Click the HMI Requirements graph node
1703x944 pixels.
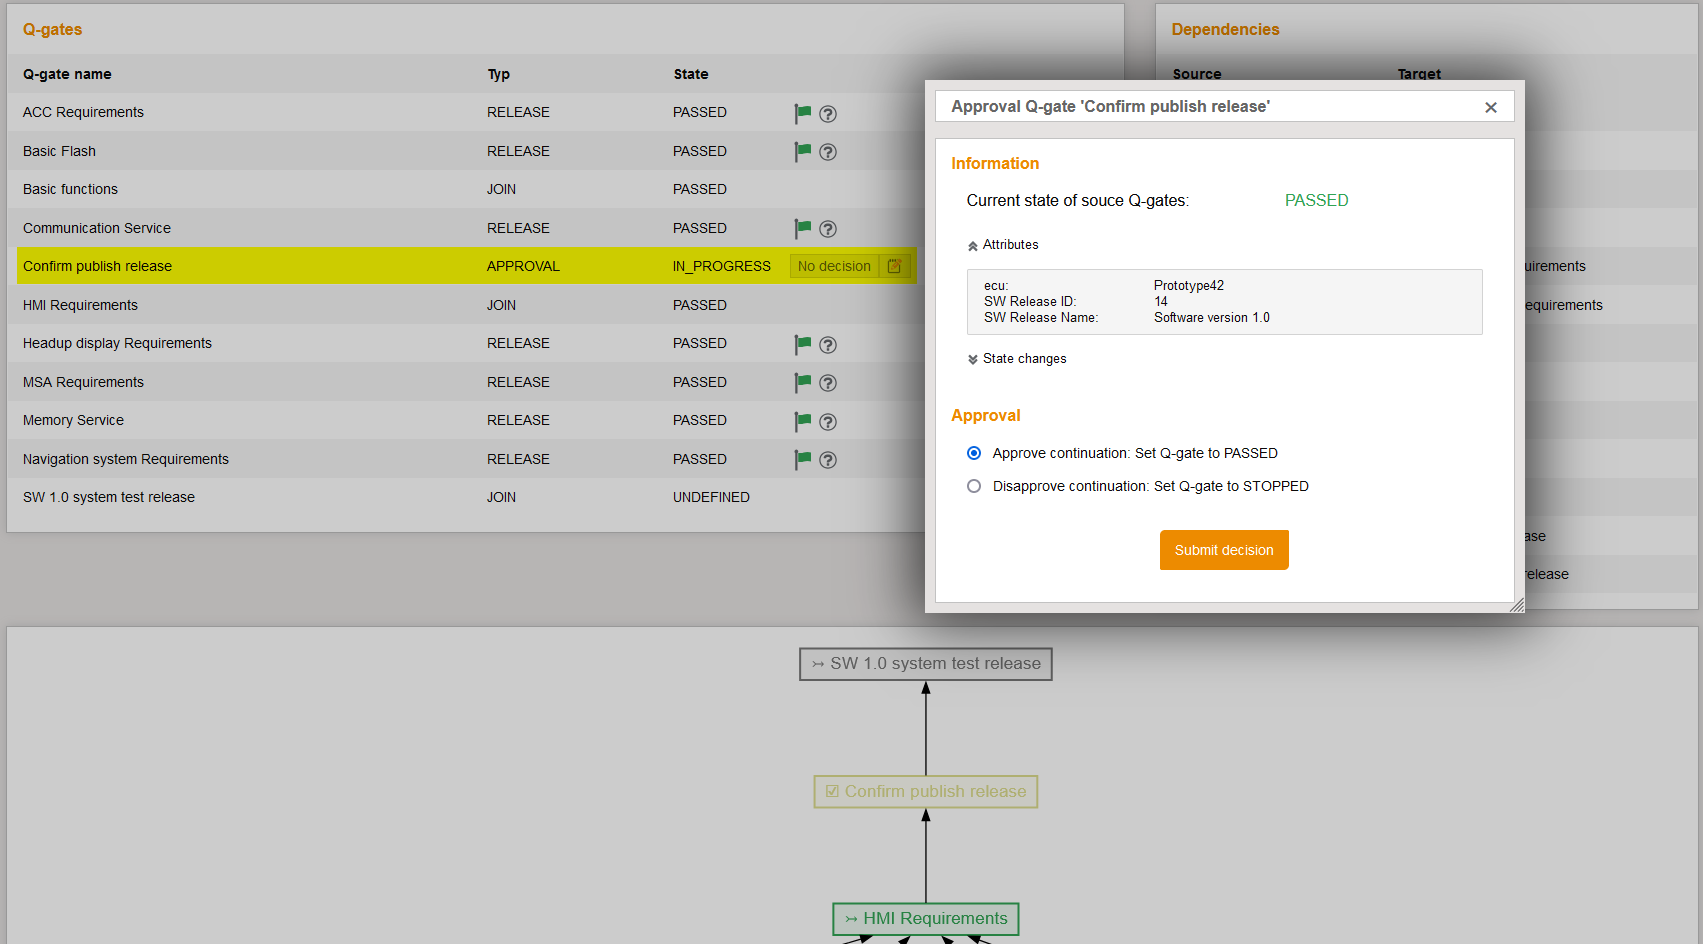coord(925,919)
